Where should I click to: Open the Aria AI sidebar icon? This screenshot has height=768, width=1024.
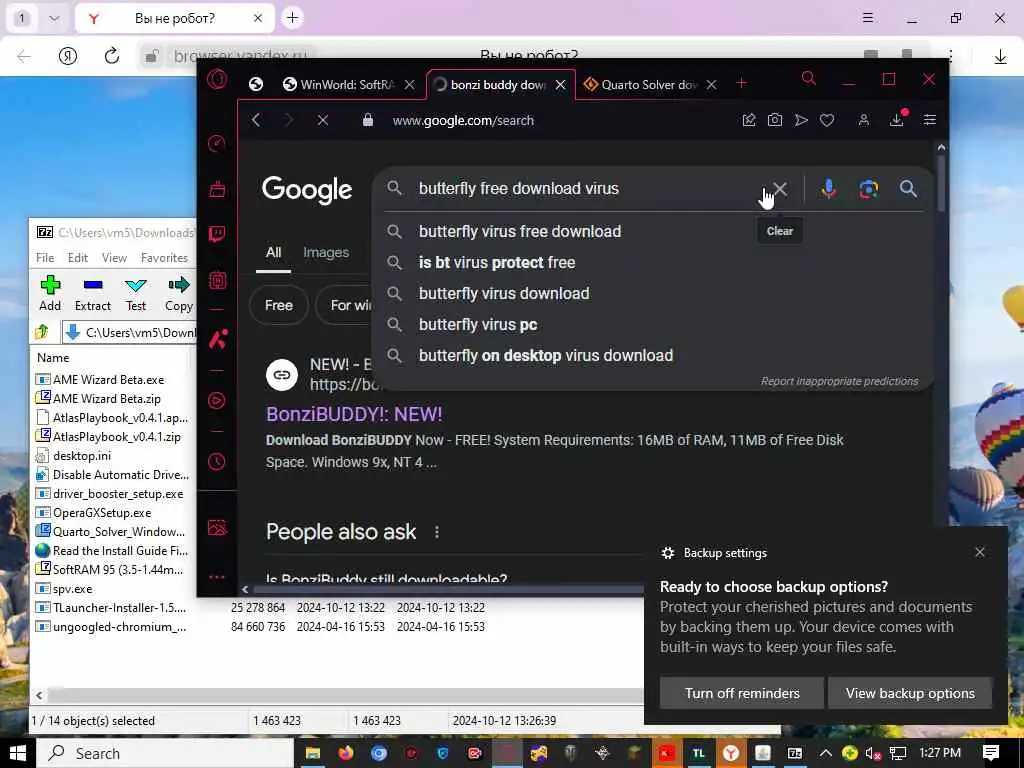[x=218, y=339]
